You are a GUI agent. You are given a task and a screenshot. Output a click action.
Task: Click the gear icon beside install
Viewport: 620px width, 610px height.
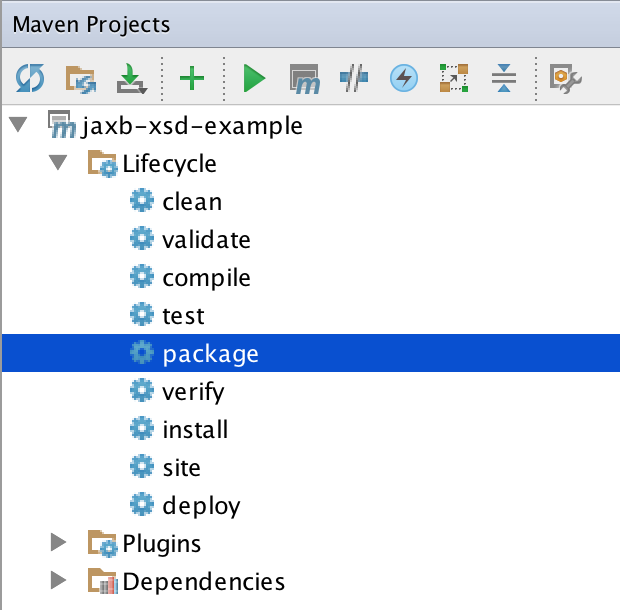(142, 428)
